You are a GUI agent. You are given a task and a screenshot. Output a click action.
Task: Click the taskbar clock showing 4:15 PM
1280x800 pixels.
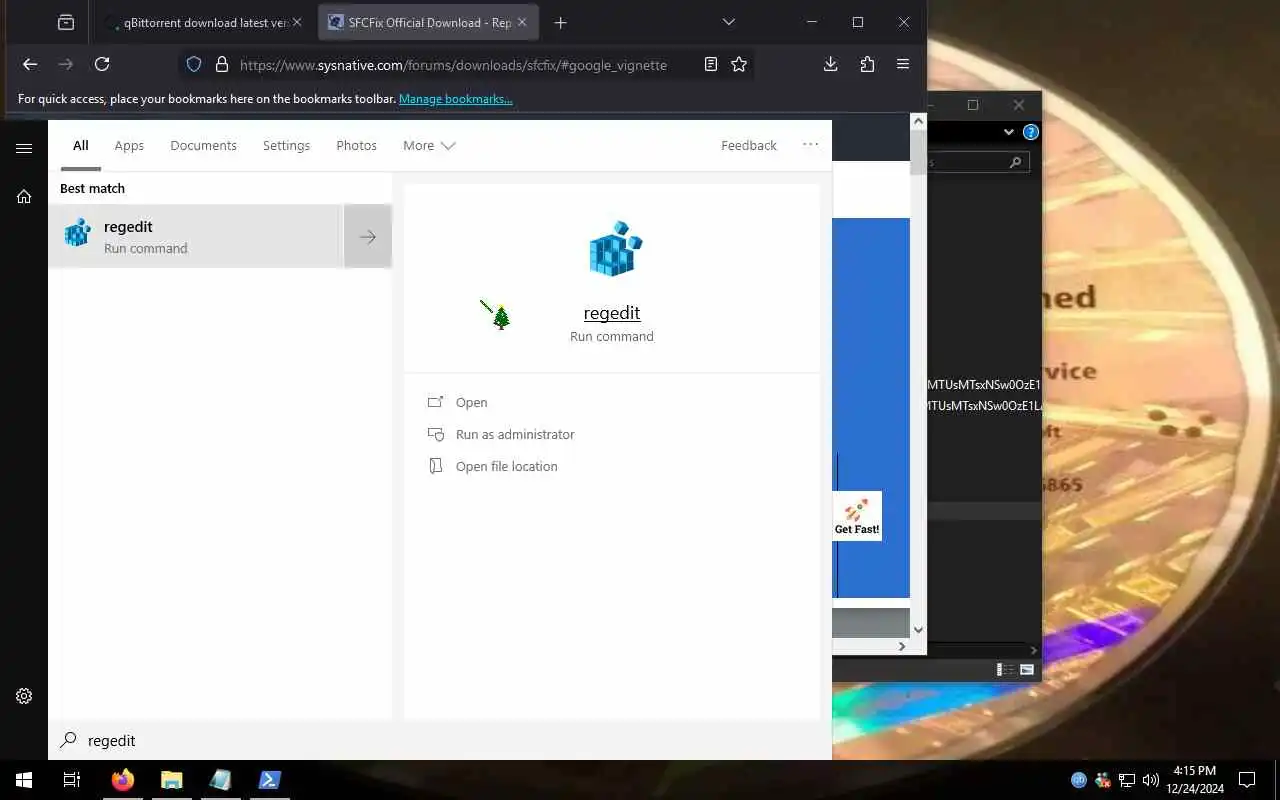1194,780
